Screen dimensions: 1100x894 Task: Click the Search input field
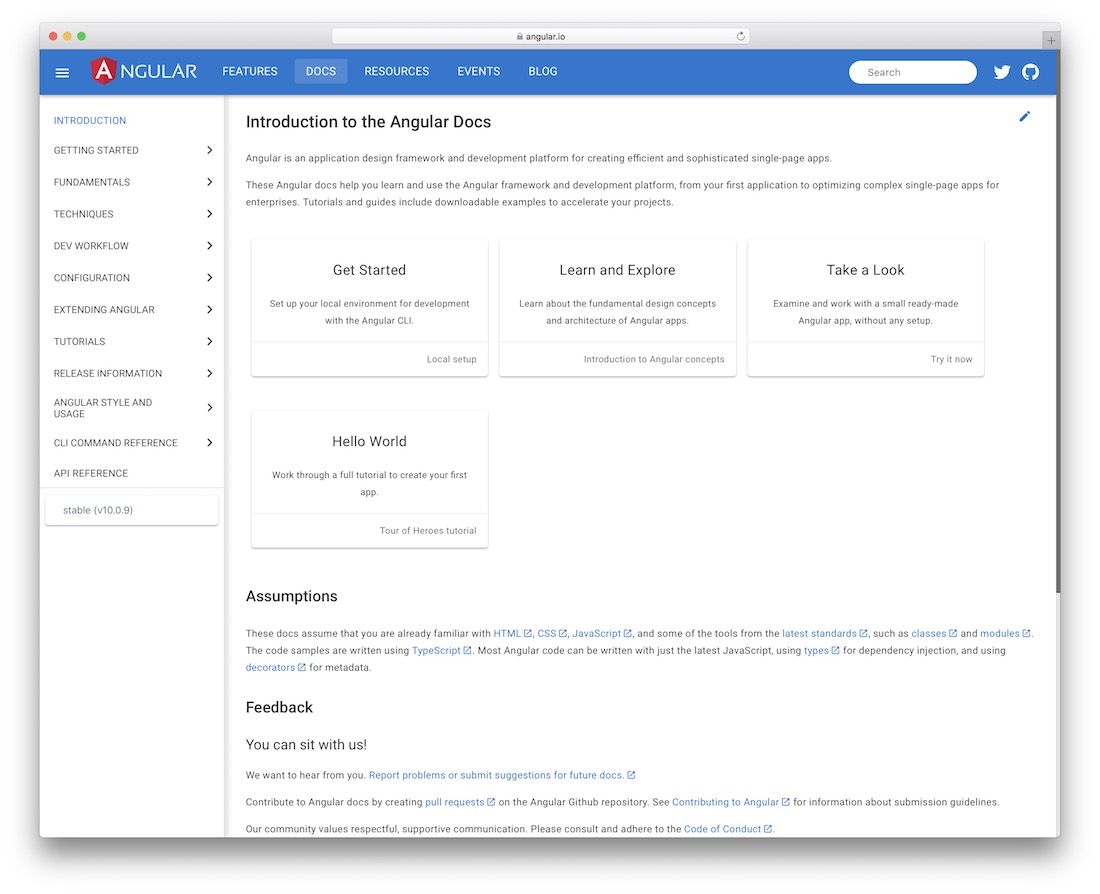(912, 72)
